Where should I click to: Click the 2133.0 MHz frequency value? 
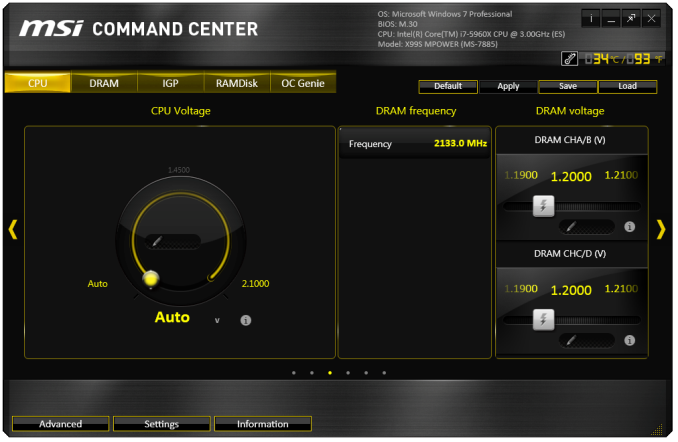[x=461, y=143]
